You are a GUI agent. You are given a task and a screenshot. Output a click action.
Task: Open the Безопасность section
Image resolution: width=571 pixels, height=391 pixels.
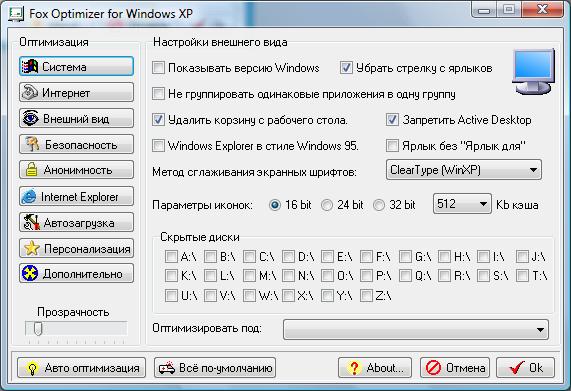(x=76, y=145)
